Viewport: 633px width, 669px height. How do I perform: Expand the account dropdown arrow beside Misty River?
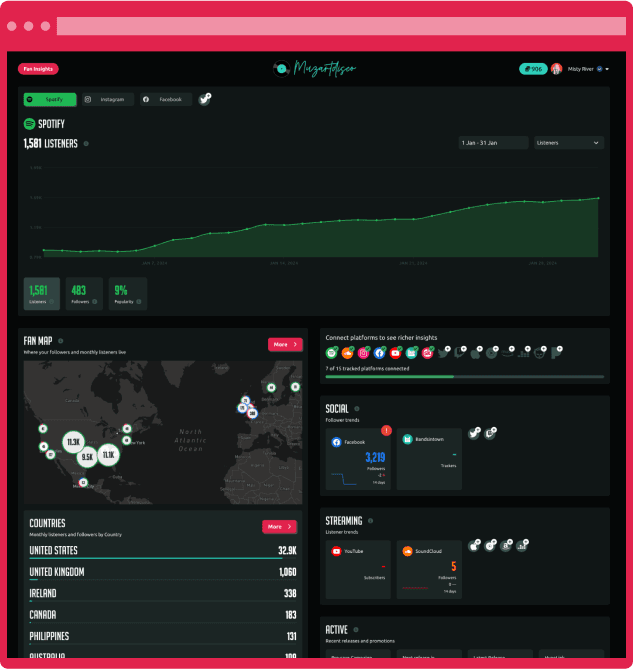pos(607,69)
